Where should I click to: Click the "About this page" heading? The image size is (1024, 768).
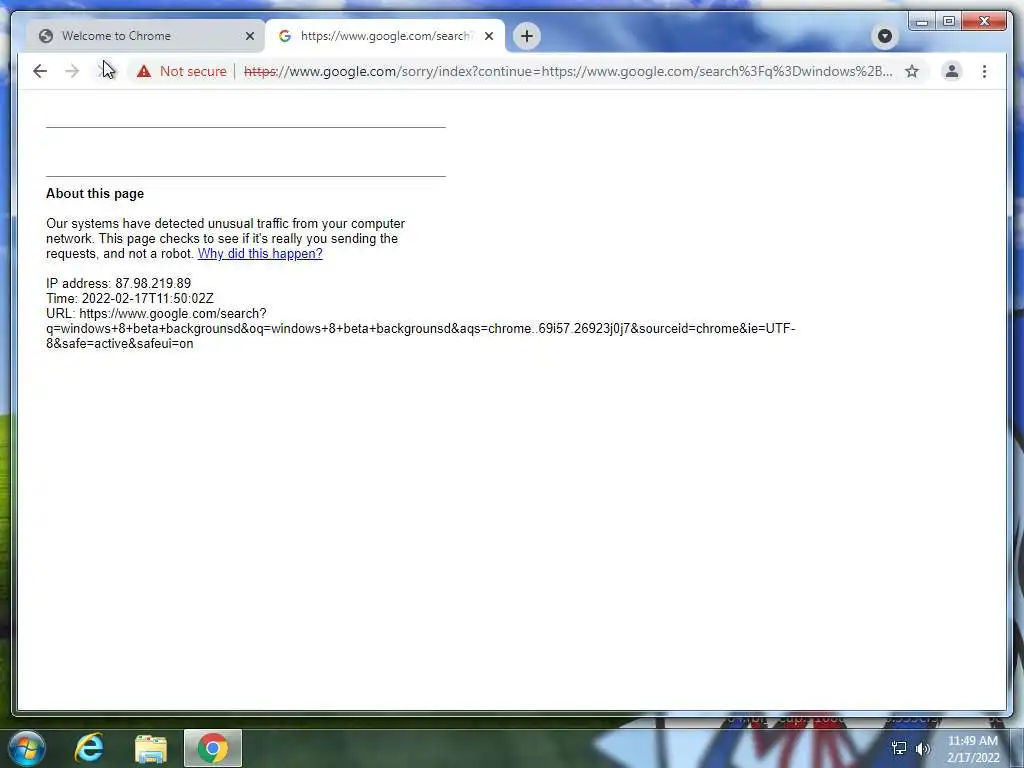tap(95, 193)
